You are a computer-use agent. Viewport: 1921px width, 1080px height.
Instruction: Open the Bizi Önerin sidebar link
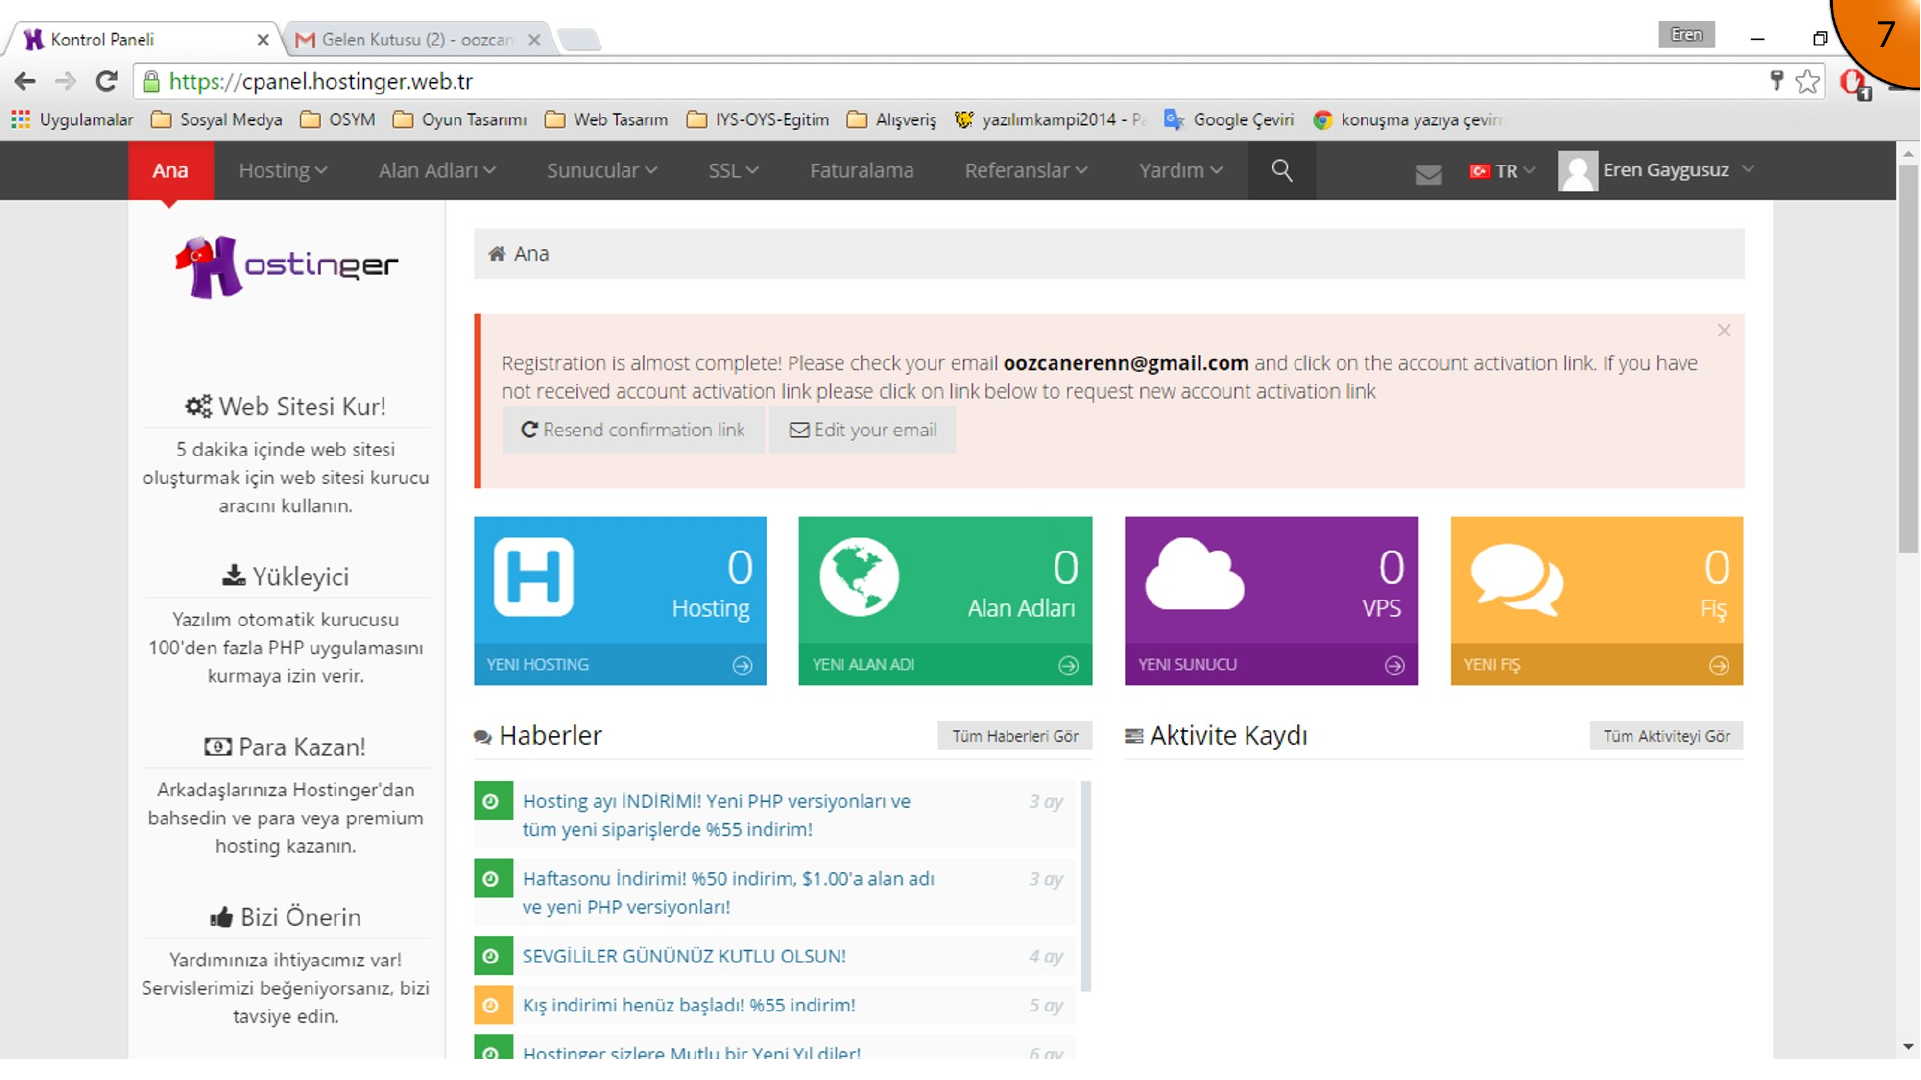pos(286,917)
